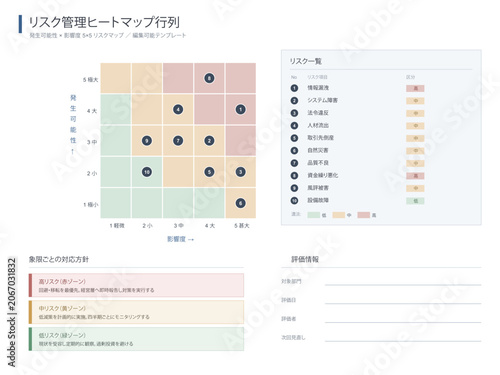Click the 情報漏洩 risk item text

tap(318, 88)
